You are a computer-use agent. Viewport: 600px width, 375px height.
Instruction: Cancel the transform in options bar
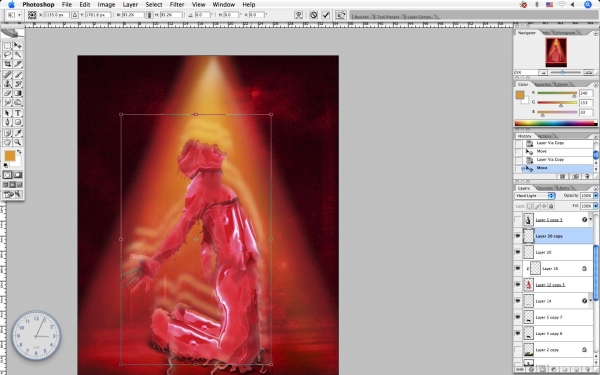(x=313, y=15)
